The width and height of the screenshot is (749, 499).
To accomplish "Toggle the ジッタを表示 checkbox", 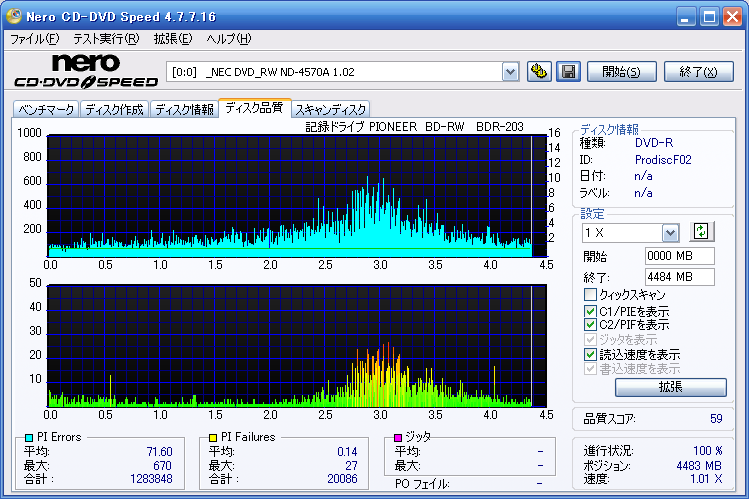I will tap(590, 340).
